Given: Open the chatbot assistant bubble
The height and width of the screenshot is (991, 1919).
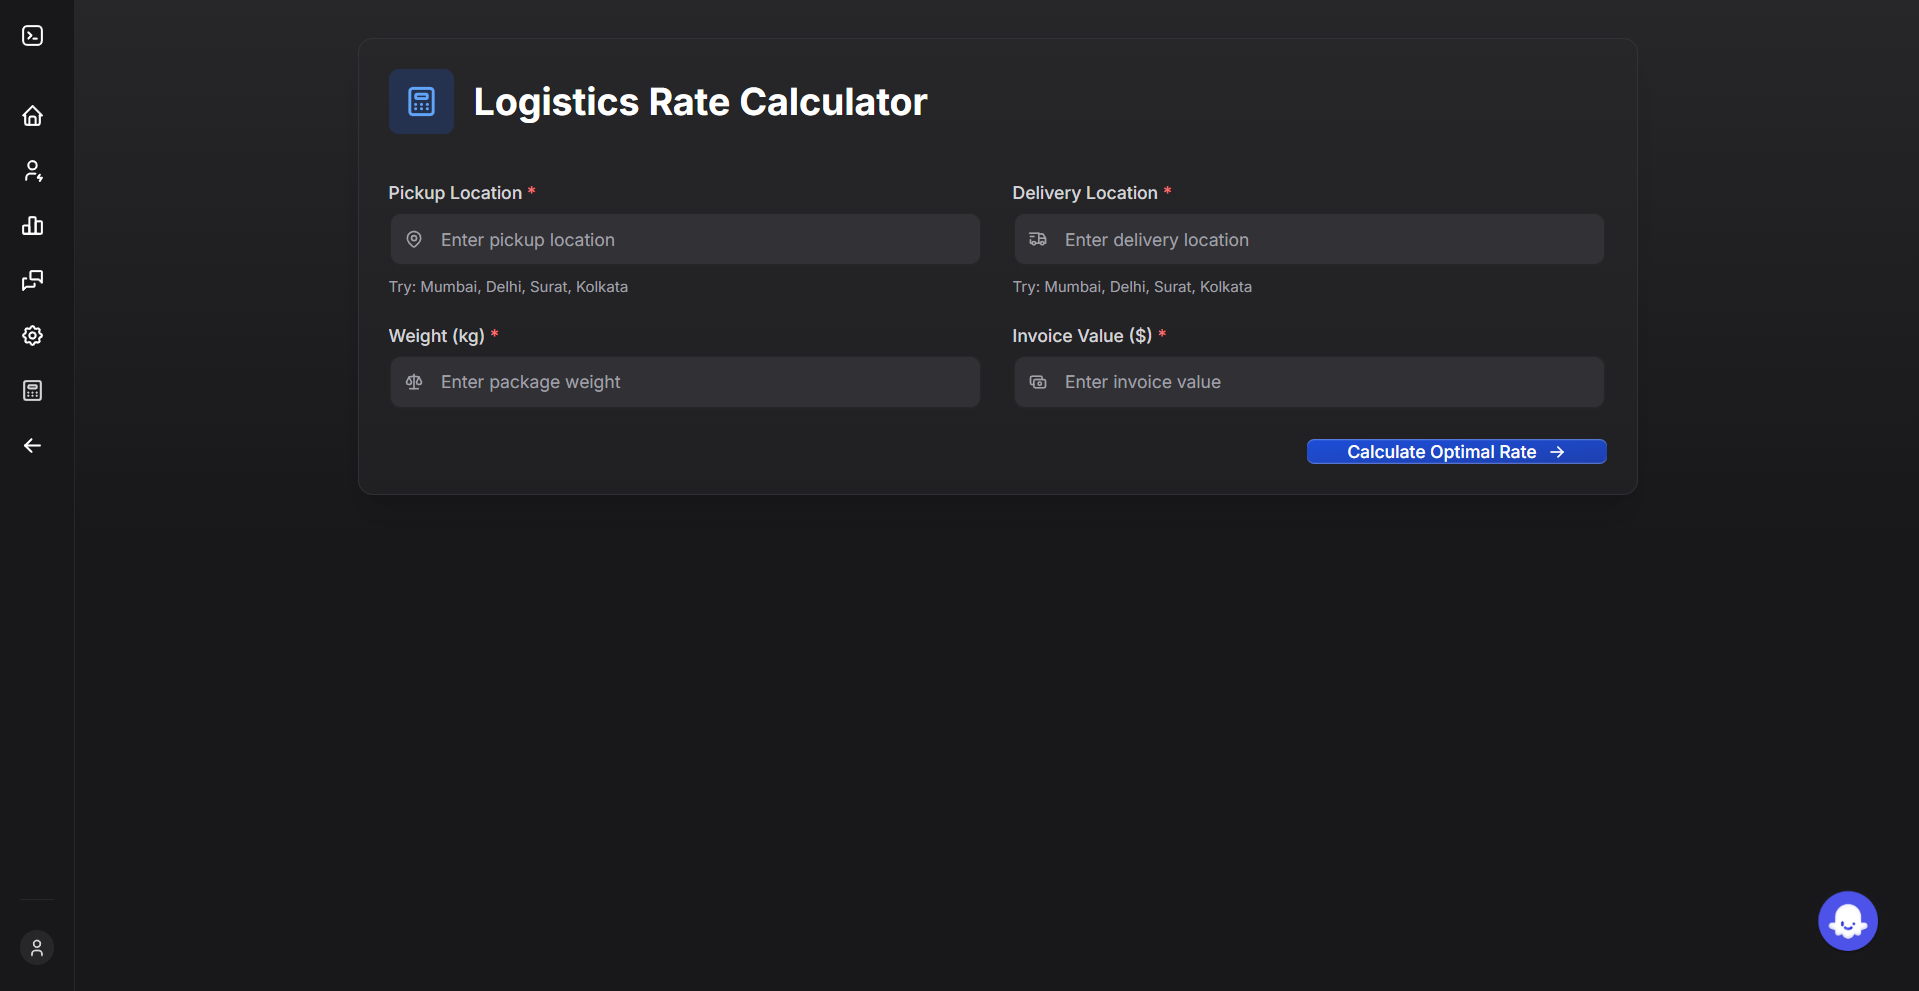Looking at the screenshot, I should pos(1847,921).
